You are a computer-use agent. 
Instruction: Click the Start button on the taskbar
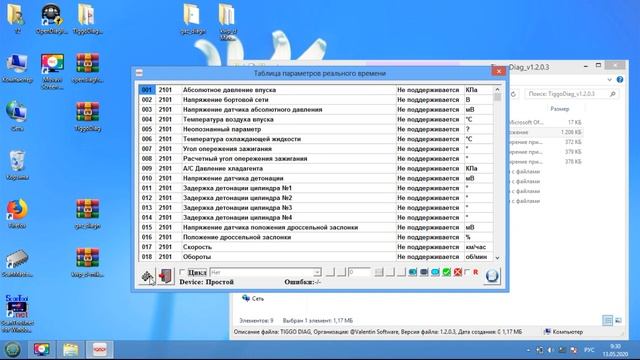12,350
